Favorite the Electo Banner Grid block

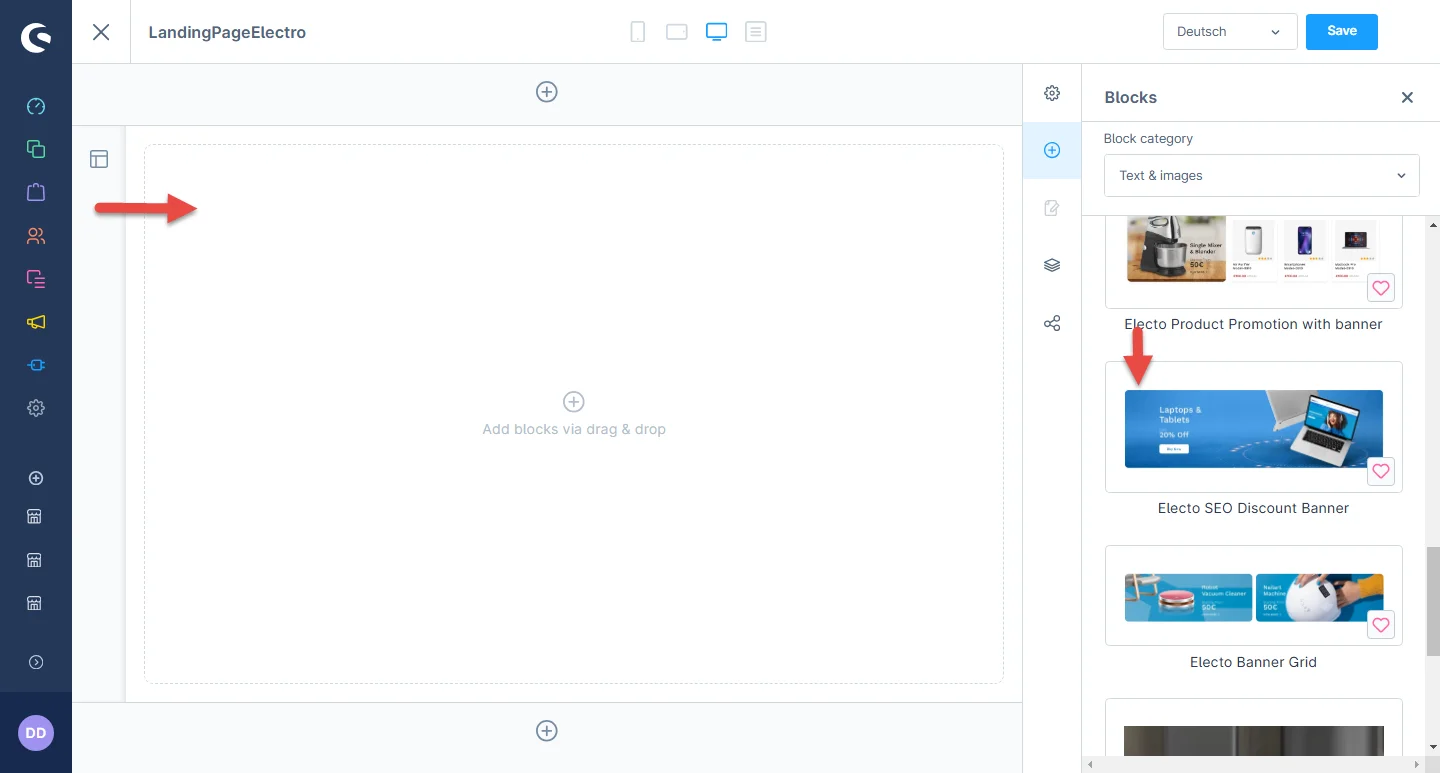pyautogui.click(x=1381, y=625)
